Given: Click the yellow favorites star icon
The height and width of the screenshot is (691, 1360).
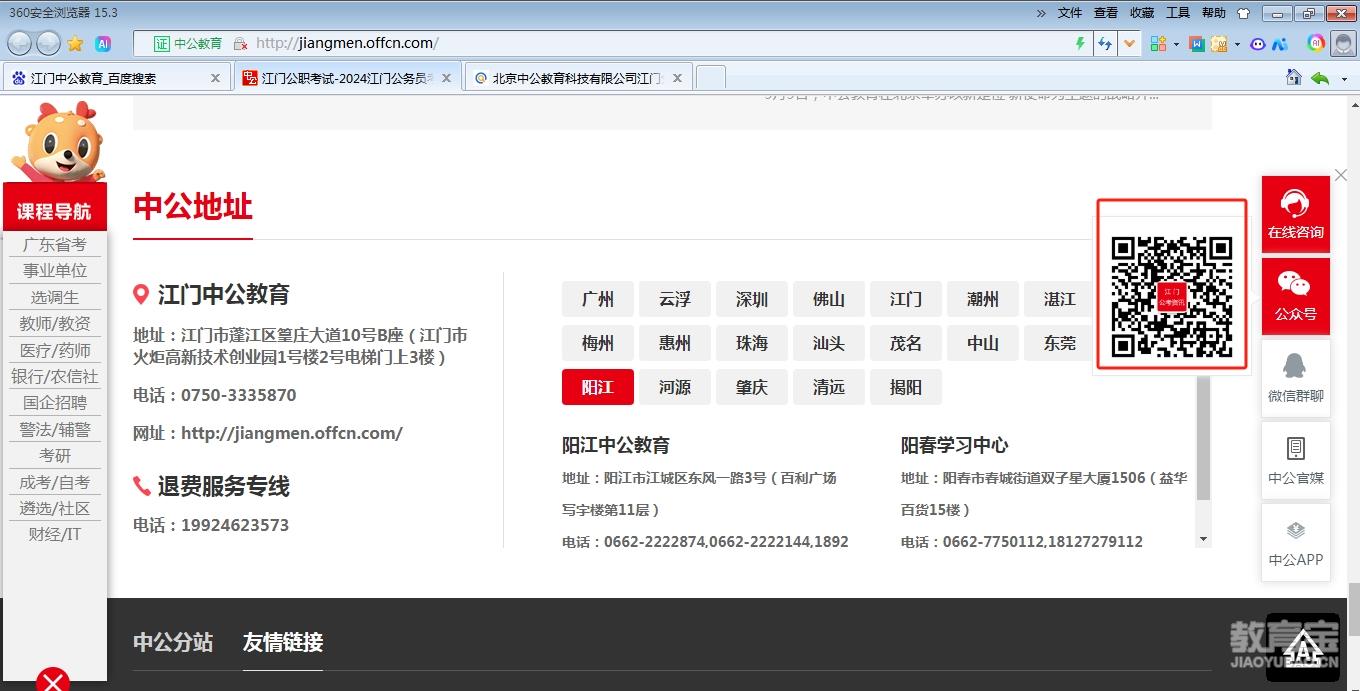Looking at the screenshot, I should click(75, 44).
